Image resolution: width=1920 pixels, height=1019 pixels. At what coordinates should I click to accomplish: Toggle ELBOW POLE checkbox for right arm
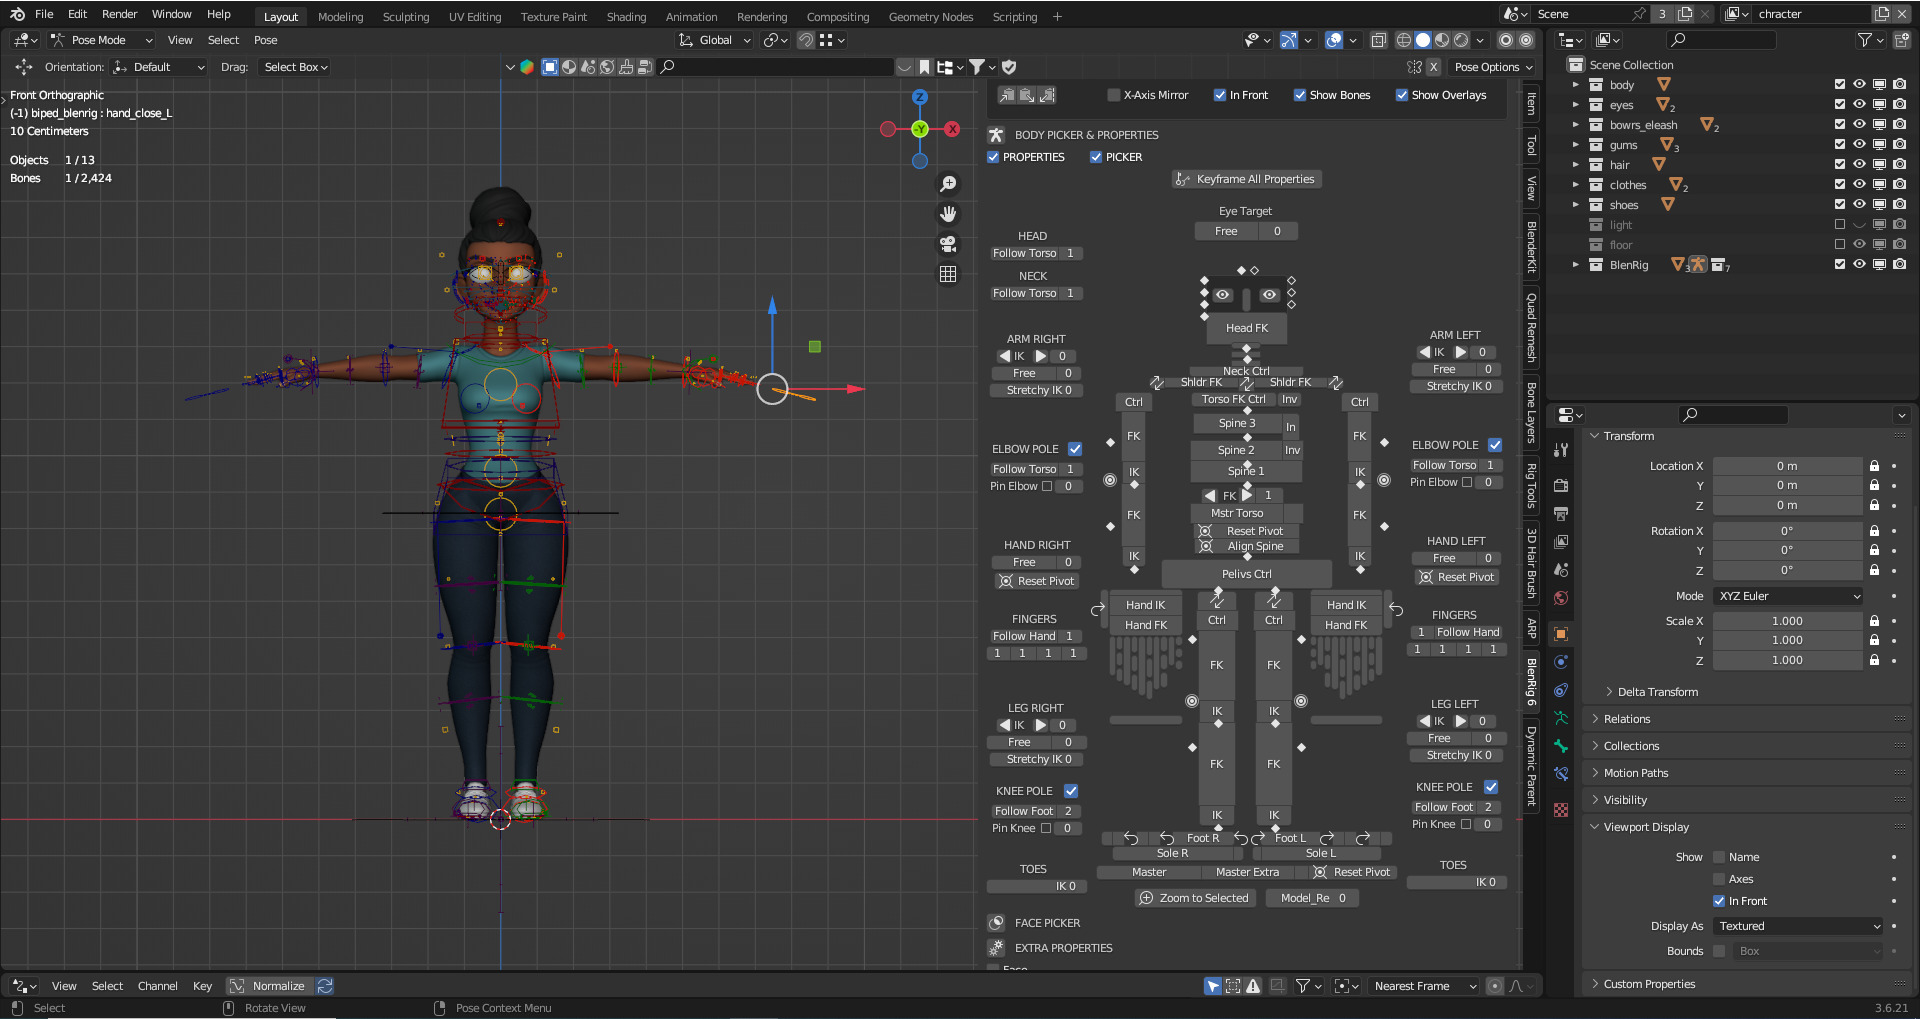tap(1075, 449)
